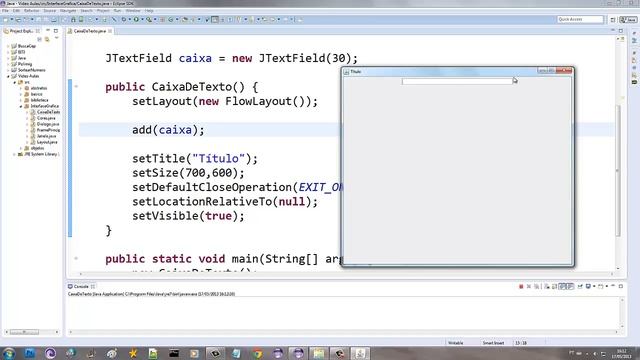Click the Project Explorer horizontal scrollbar
This screenshot has height=360, width=640.
pyautogui.click(x=24, y=332)
